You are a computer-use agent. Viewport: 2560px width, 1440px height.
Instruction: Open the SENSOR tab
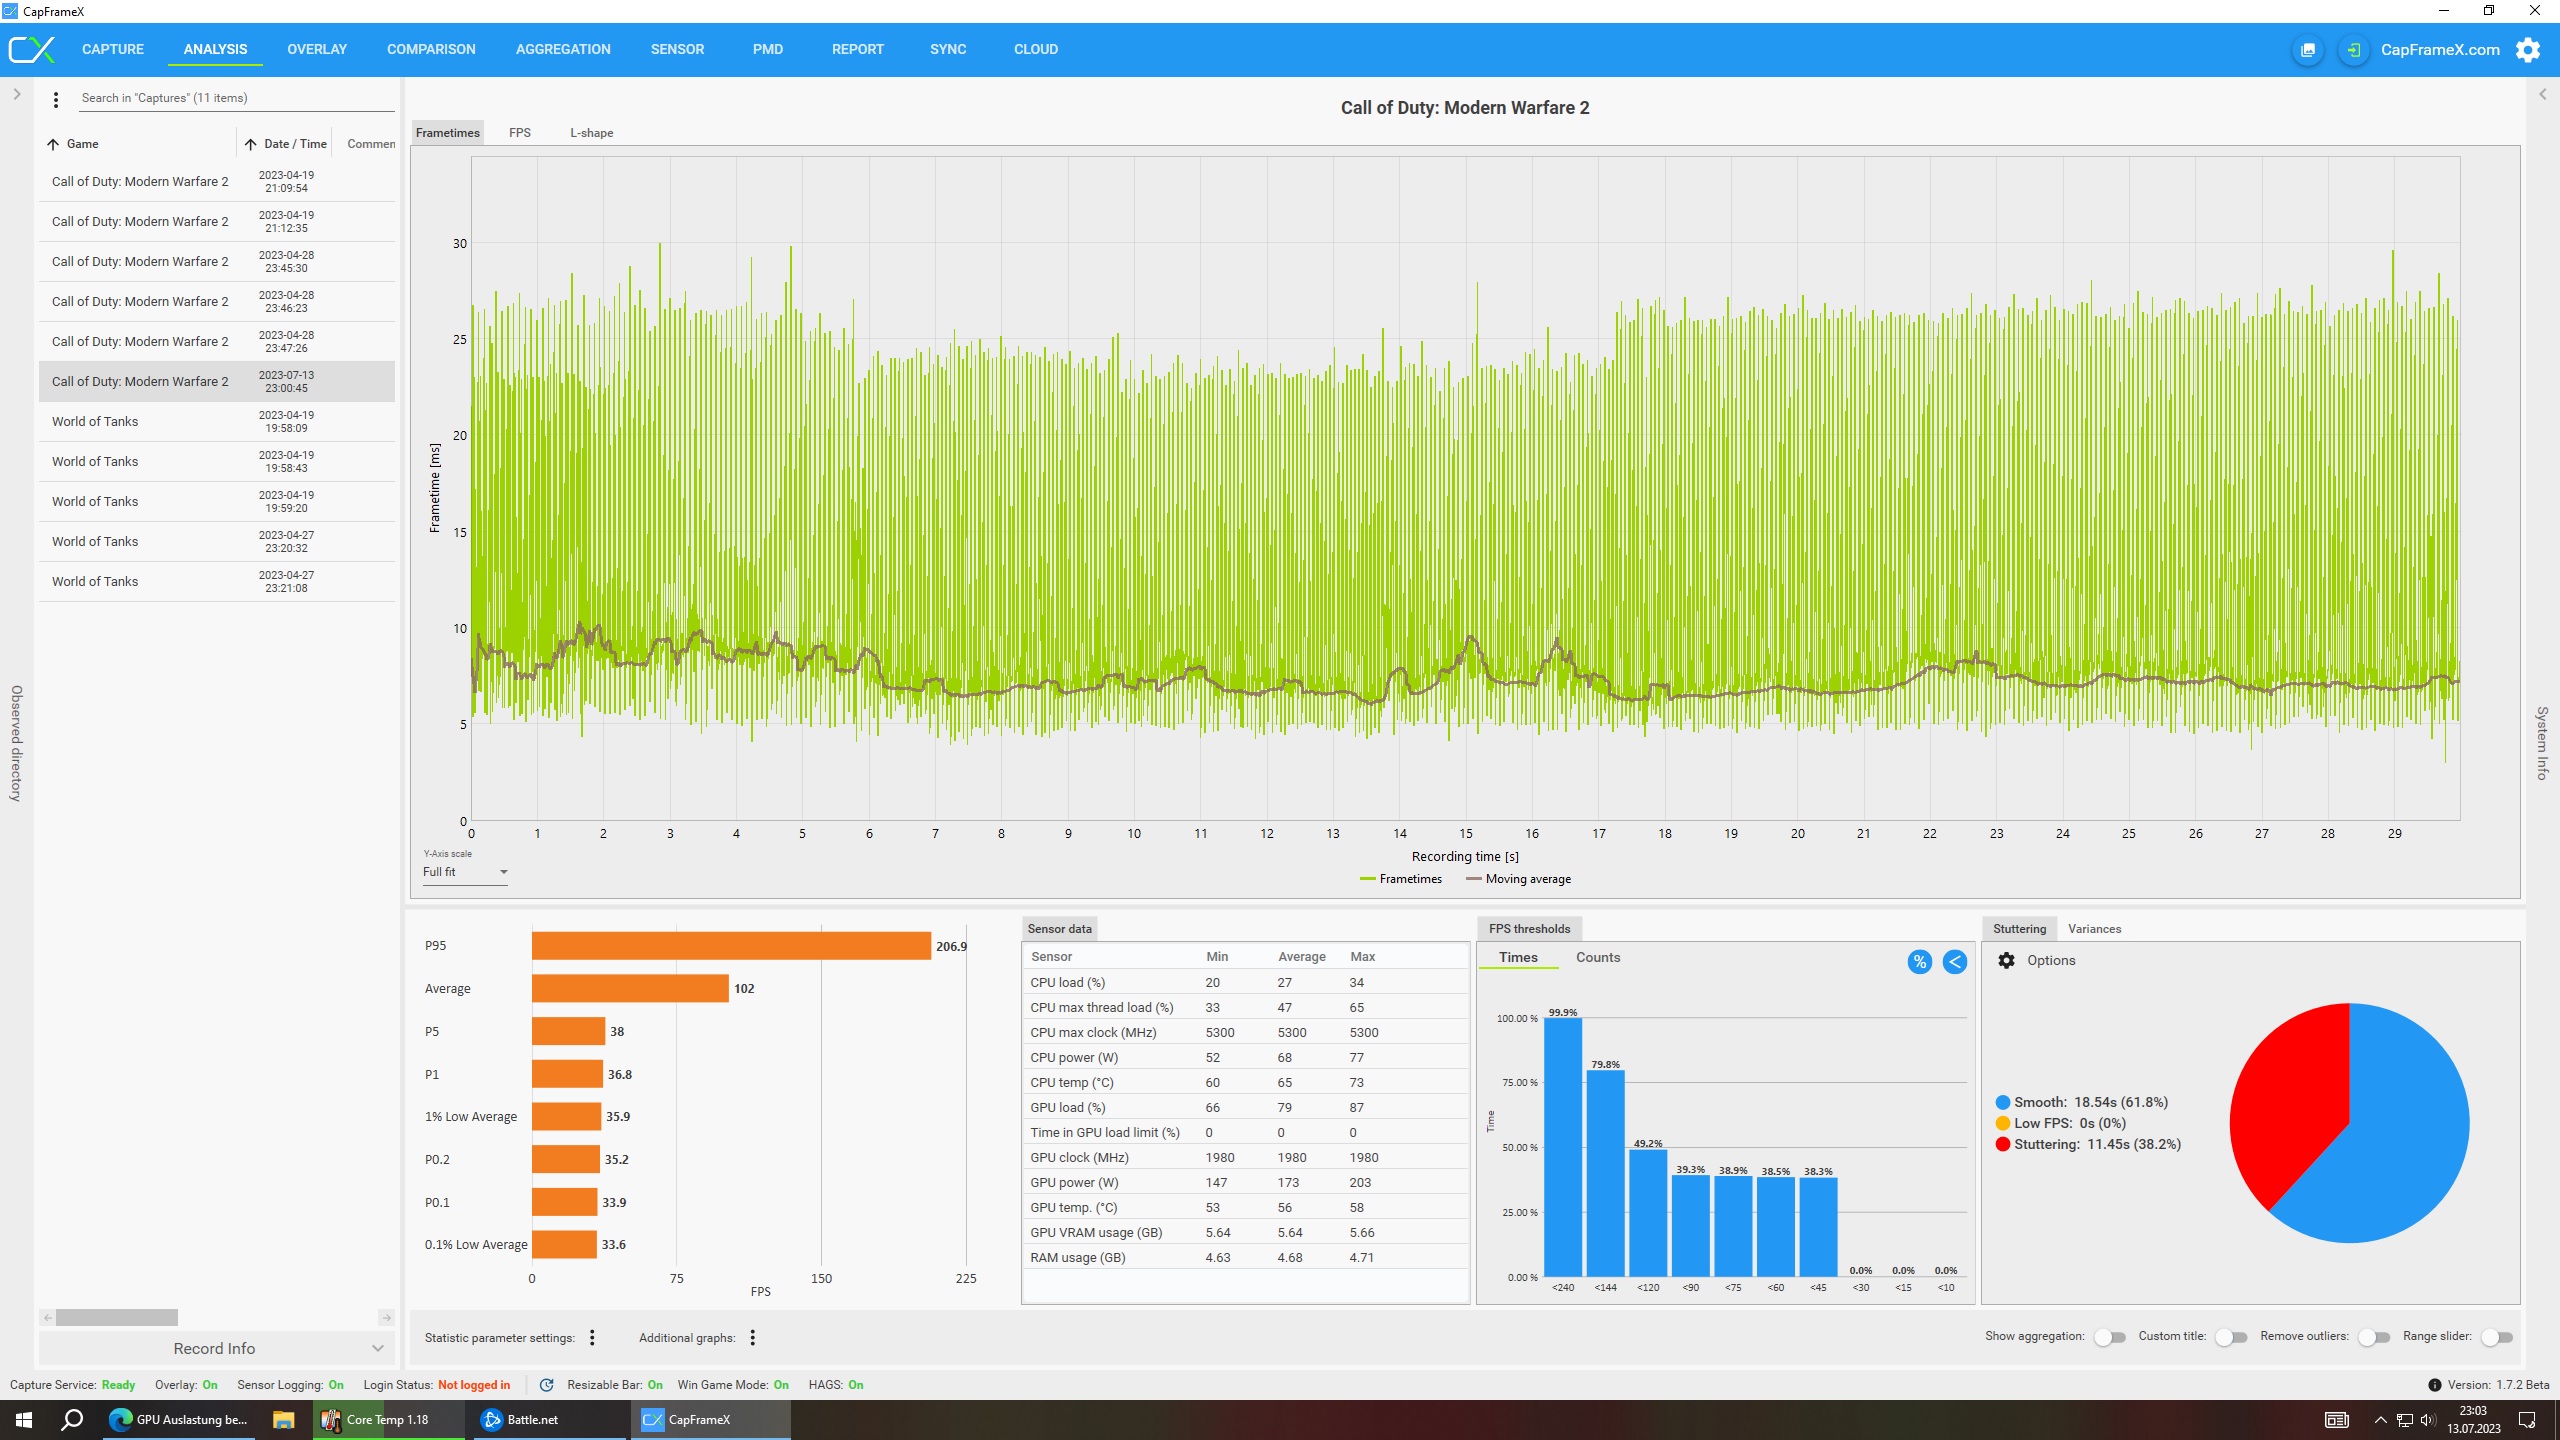coord(677,49)
